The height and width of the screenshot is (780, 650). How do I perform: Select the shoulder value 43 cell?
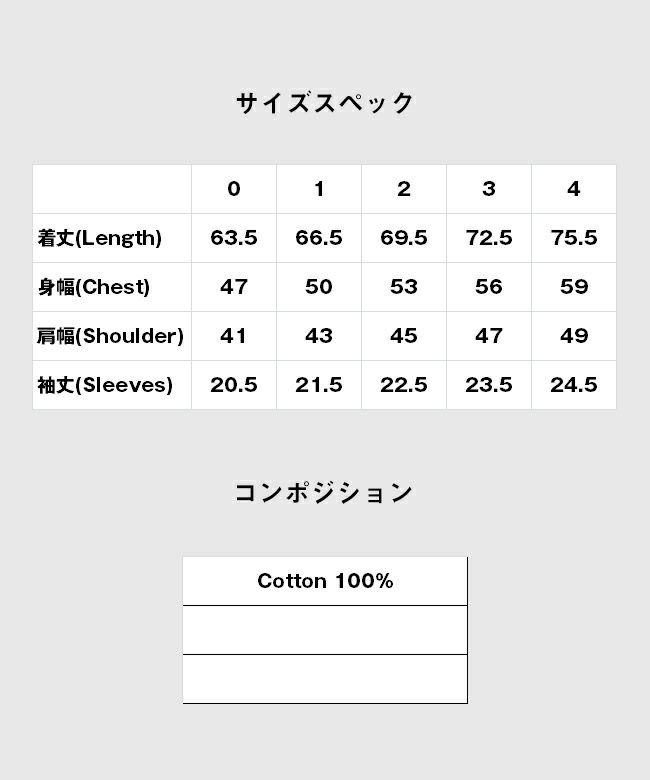click(319, 336)
